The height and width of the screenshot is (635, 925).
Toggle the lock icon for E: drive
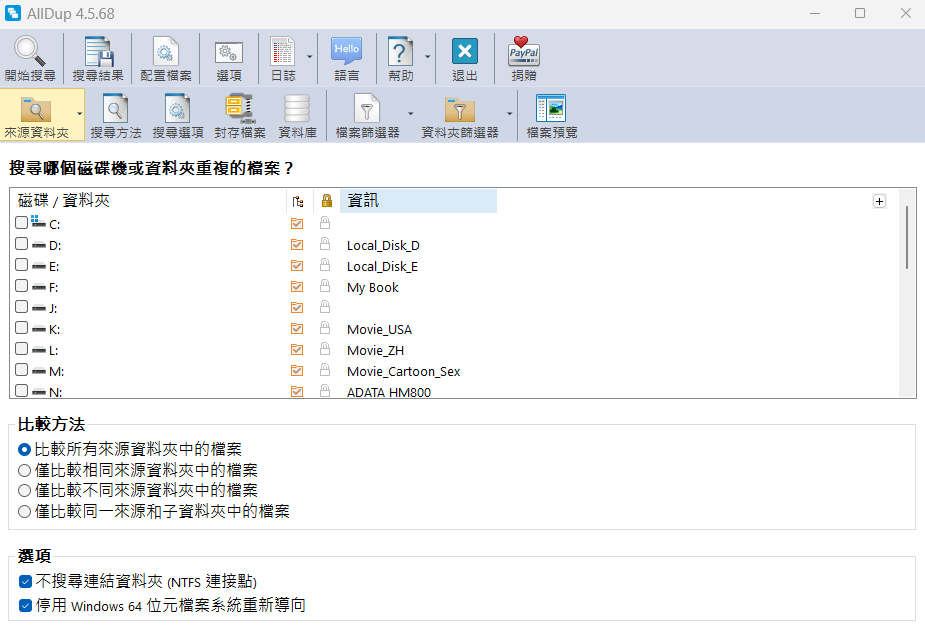coord(324,265)
